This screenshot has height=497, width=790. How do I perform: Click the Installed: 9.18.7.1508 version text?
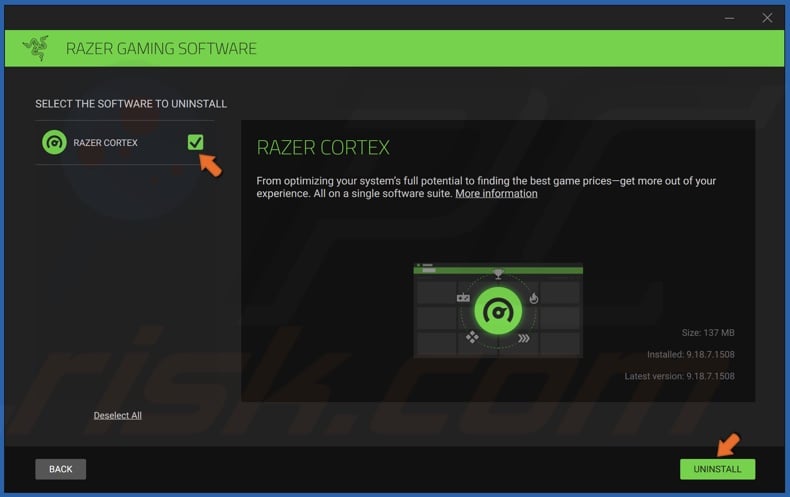point(691,354)
